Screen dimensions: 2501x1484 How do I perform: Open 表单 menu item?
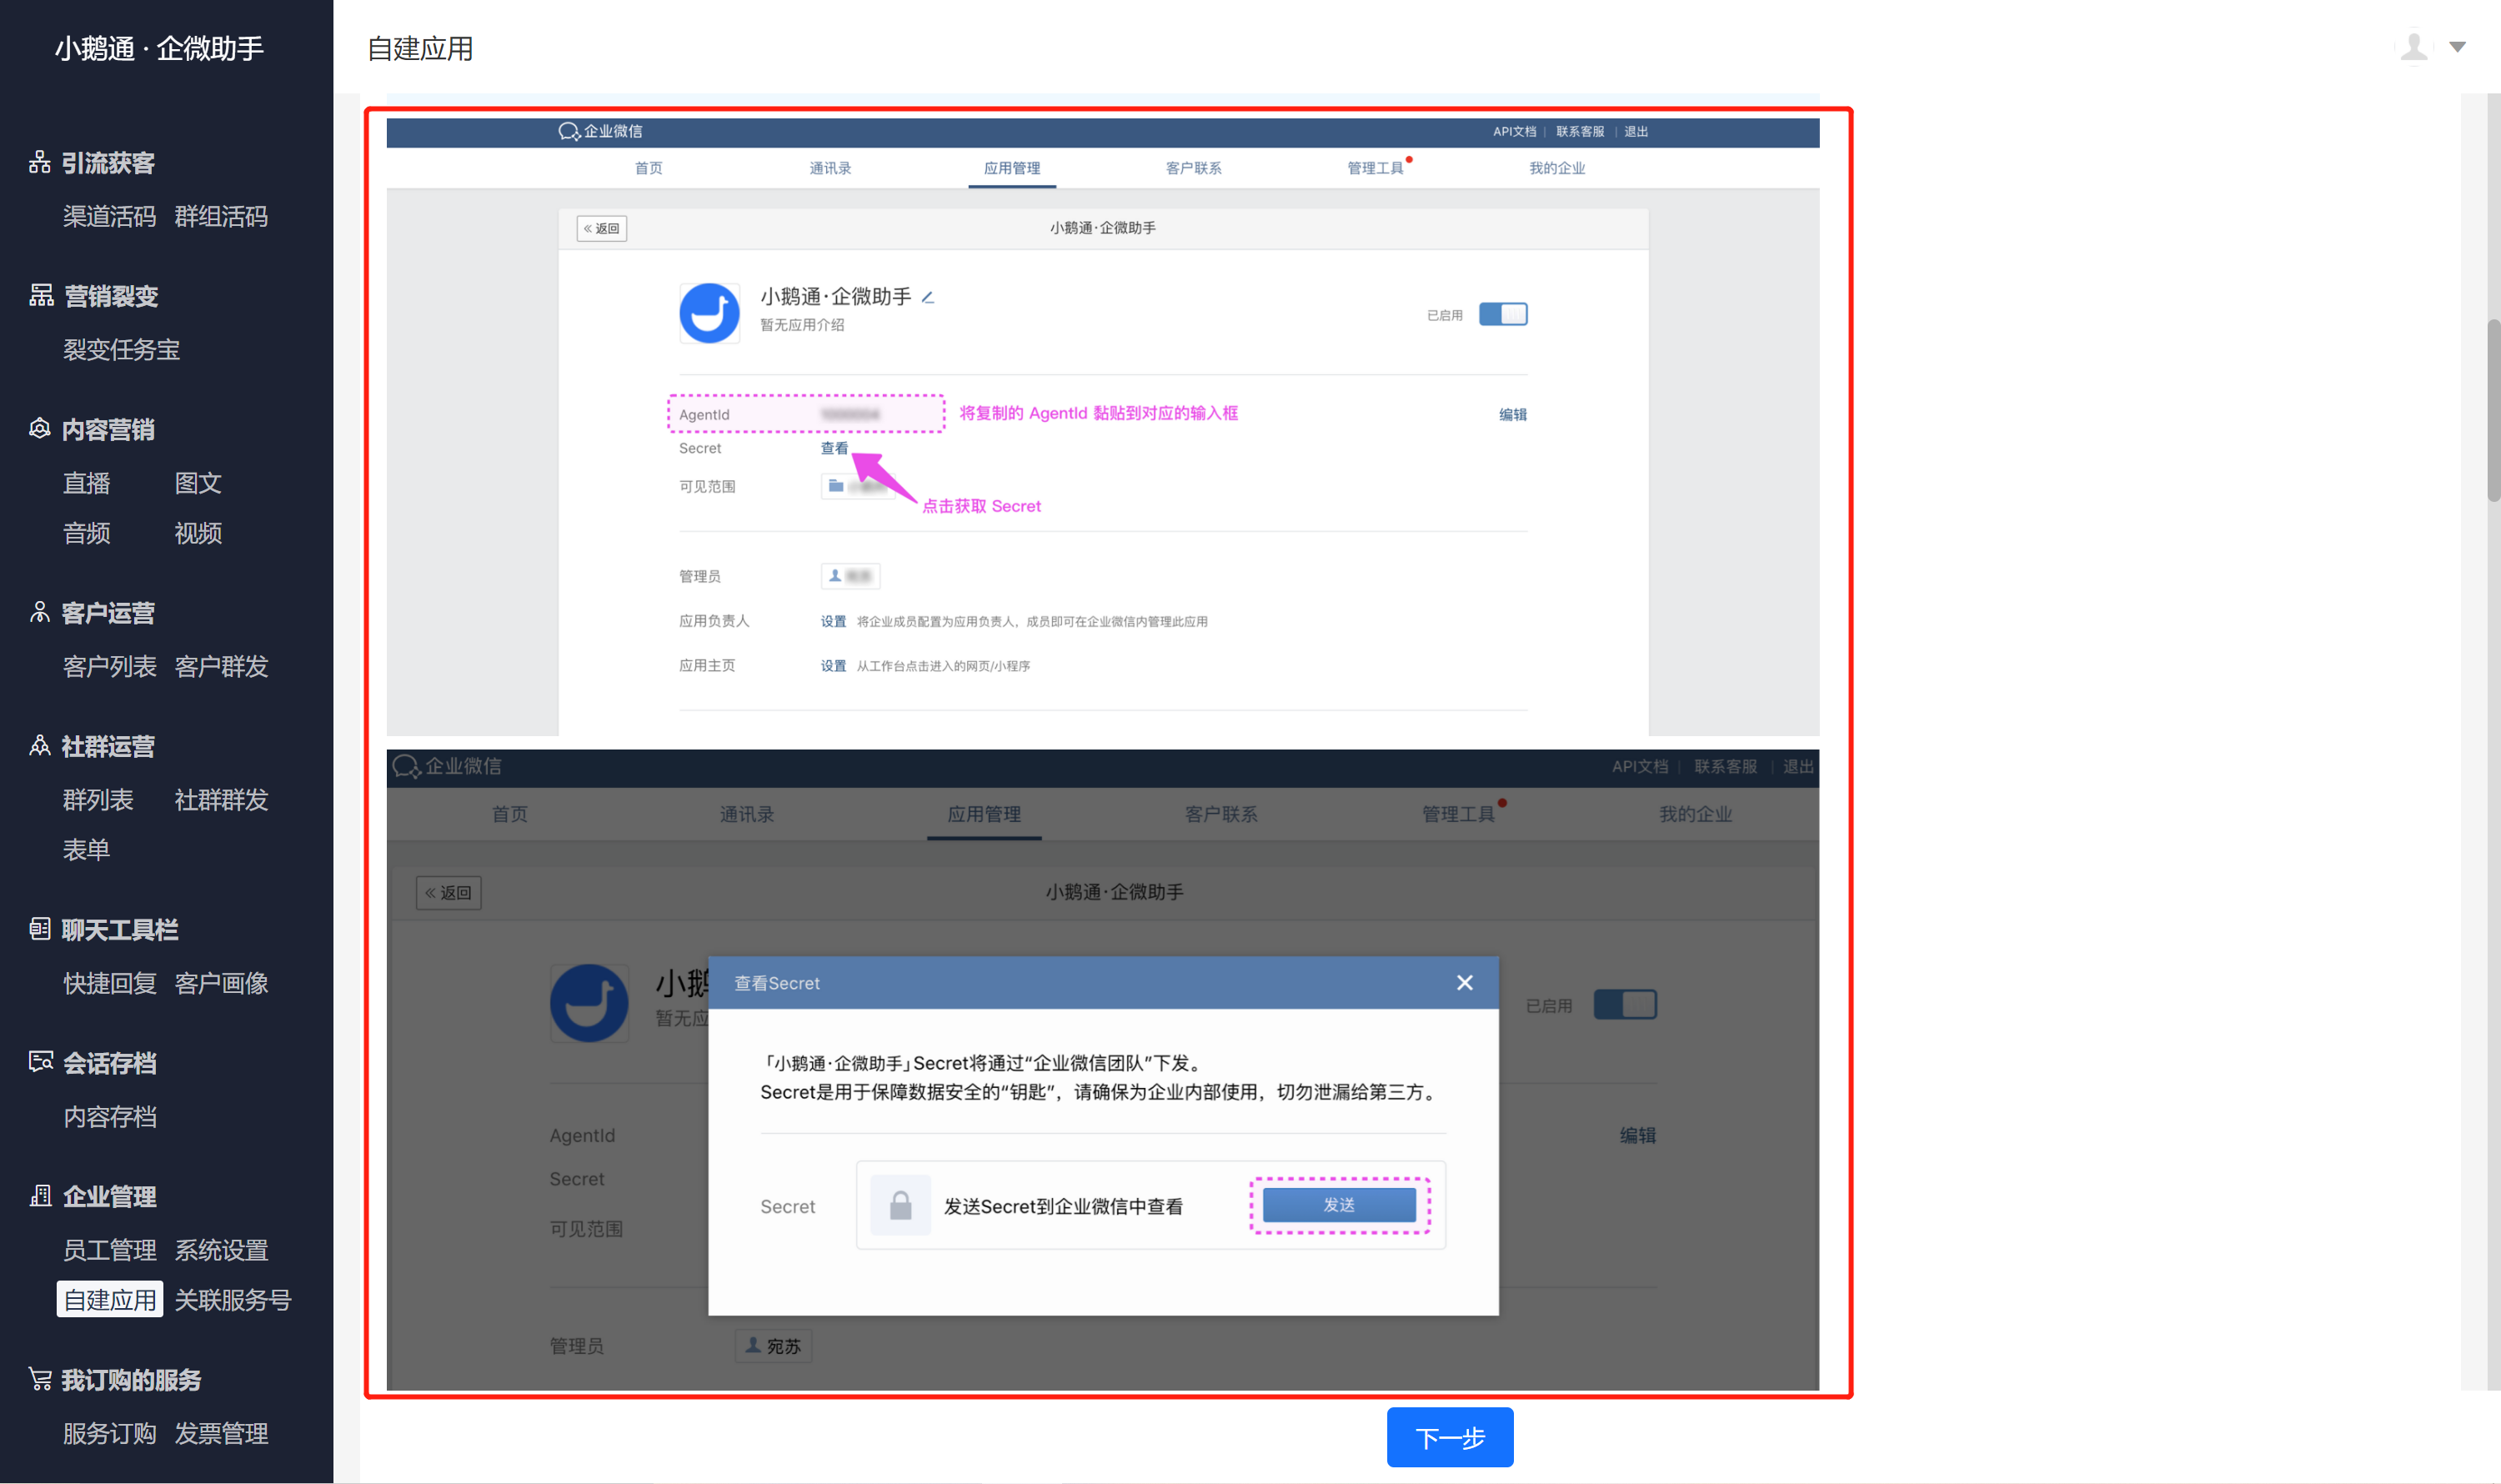87,850
